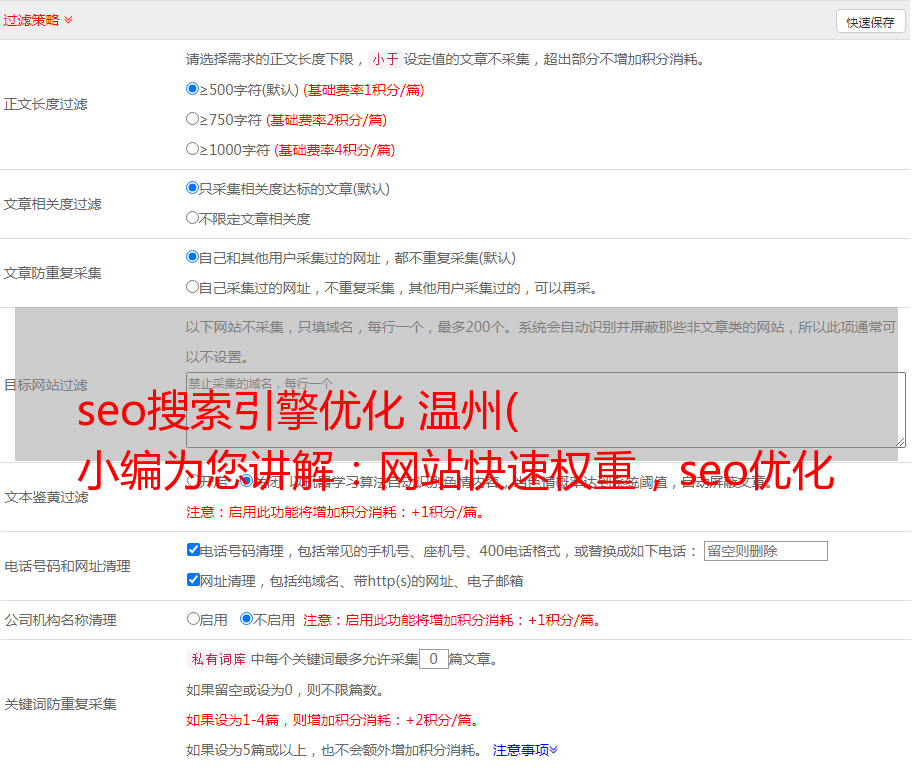Toggle the 网址清理 checkbox
Image resolution: width=912 pixels, height=768 pixels.
pyautogui.click(x=193, y=580)
